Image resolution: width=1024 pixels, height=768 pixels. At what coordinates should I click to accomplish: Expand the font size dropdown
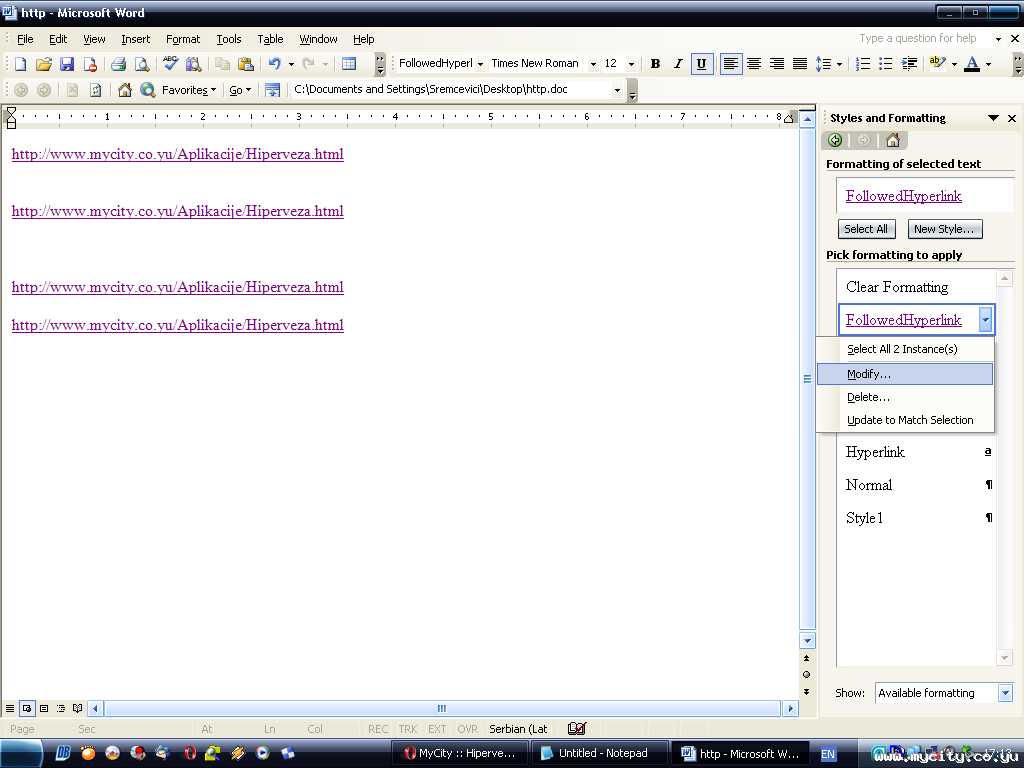tap(631, 64)
